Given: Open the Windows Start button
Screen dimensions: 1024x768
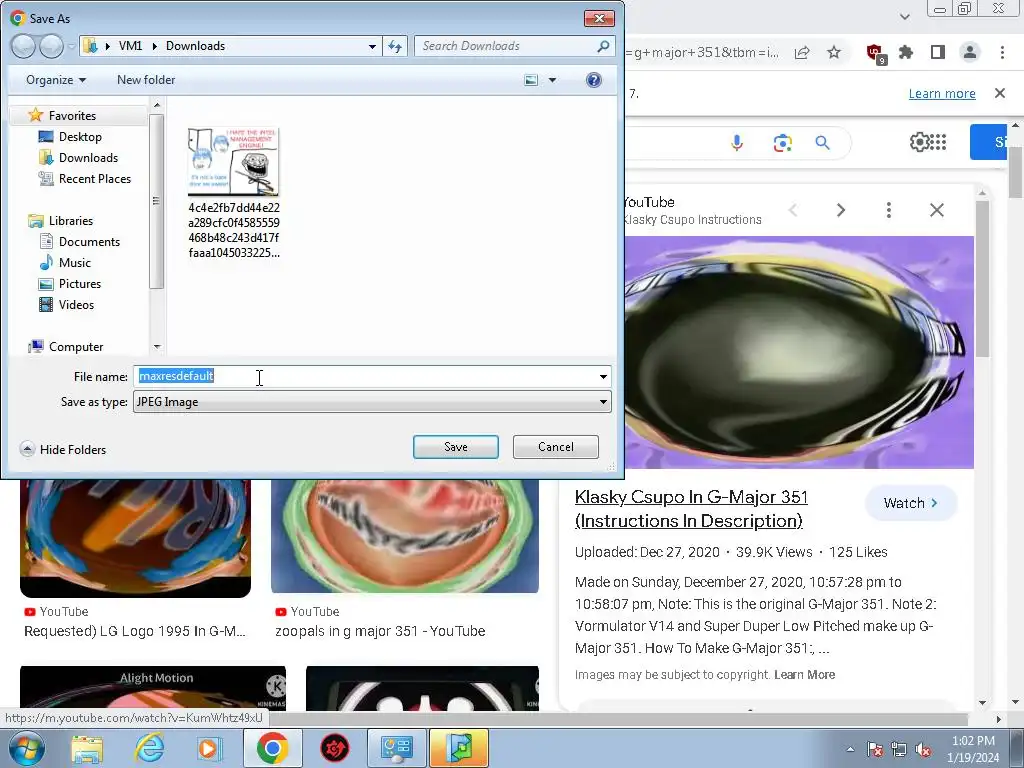Looking at the screenshot, I should pyautogui.click(x=25, y=748).
